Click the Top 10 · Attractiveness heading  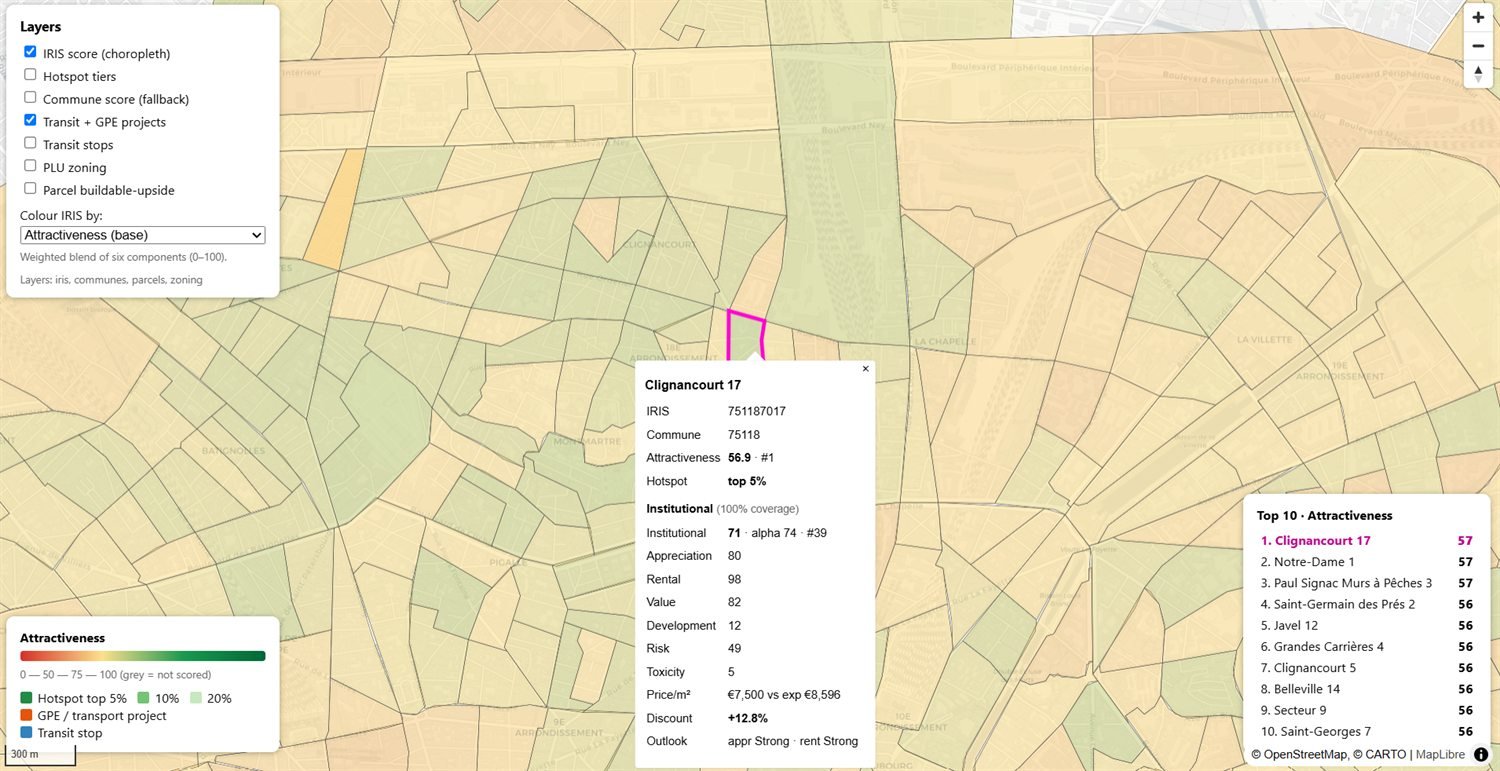tap(1325, 516)
